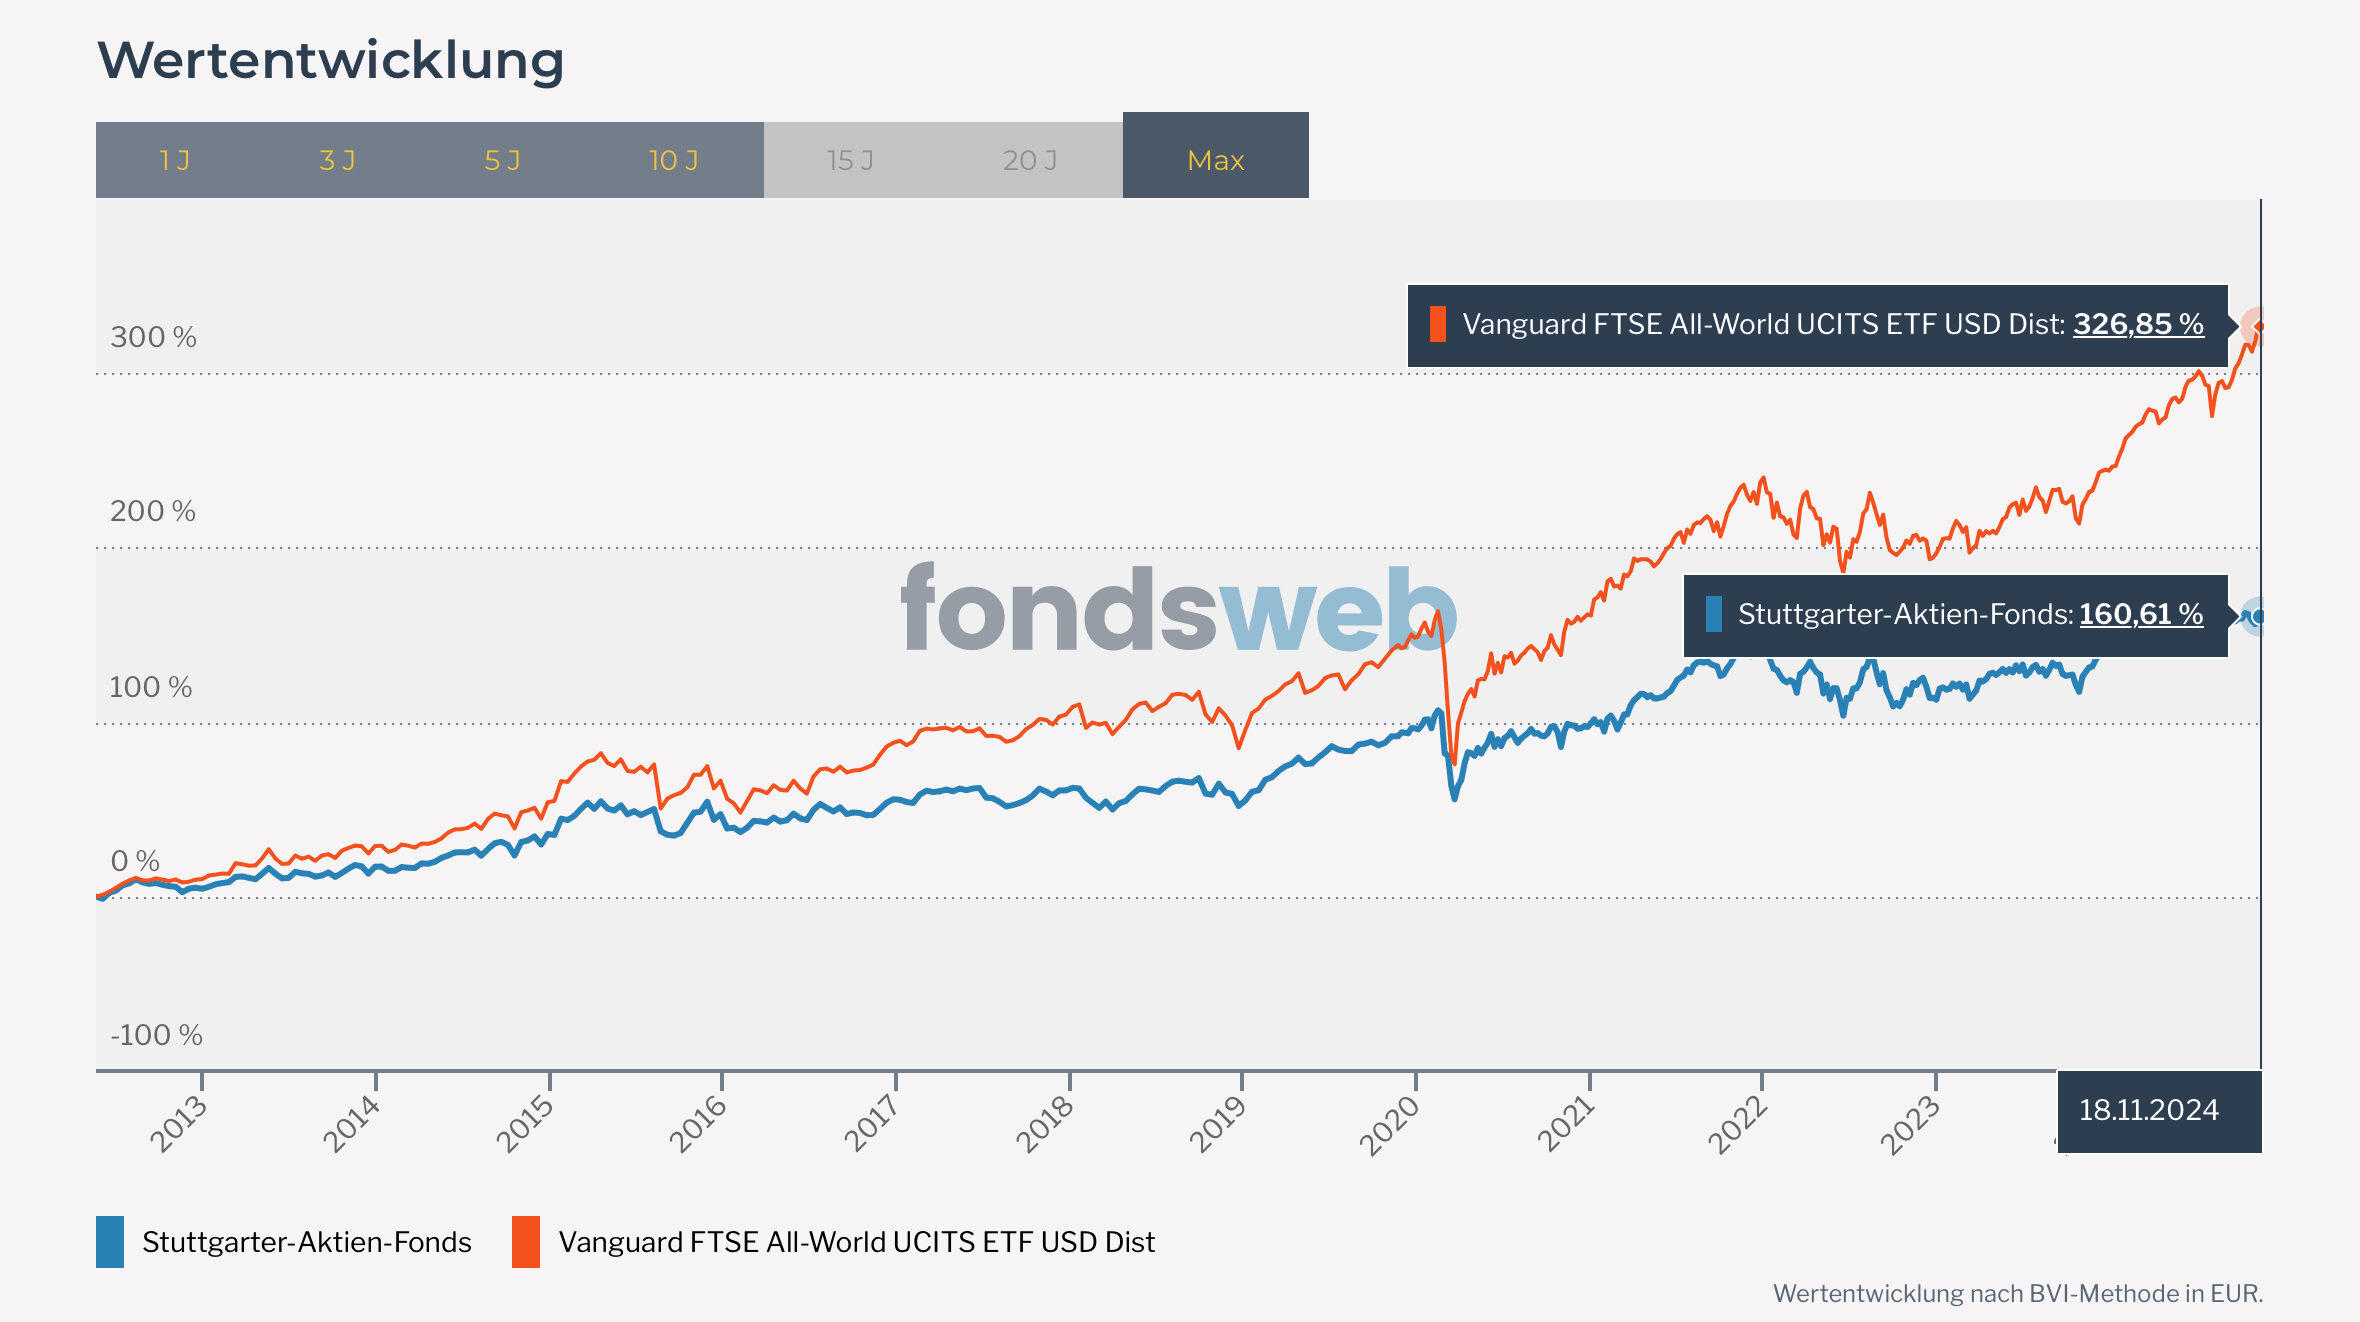
Task: Choose the 5 J time range tab
Action: [503, 160]
